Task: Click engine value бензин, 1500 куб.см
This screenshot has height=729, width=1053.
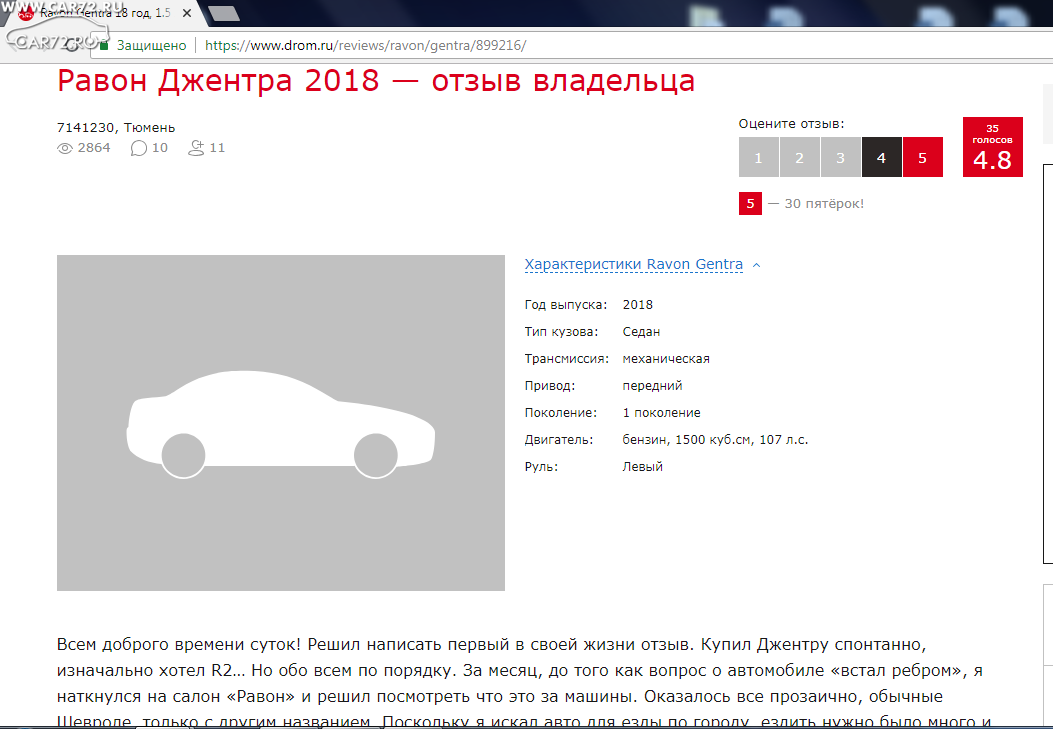Action: click(x=715, y=440)
